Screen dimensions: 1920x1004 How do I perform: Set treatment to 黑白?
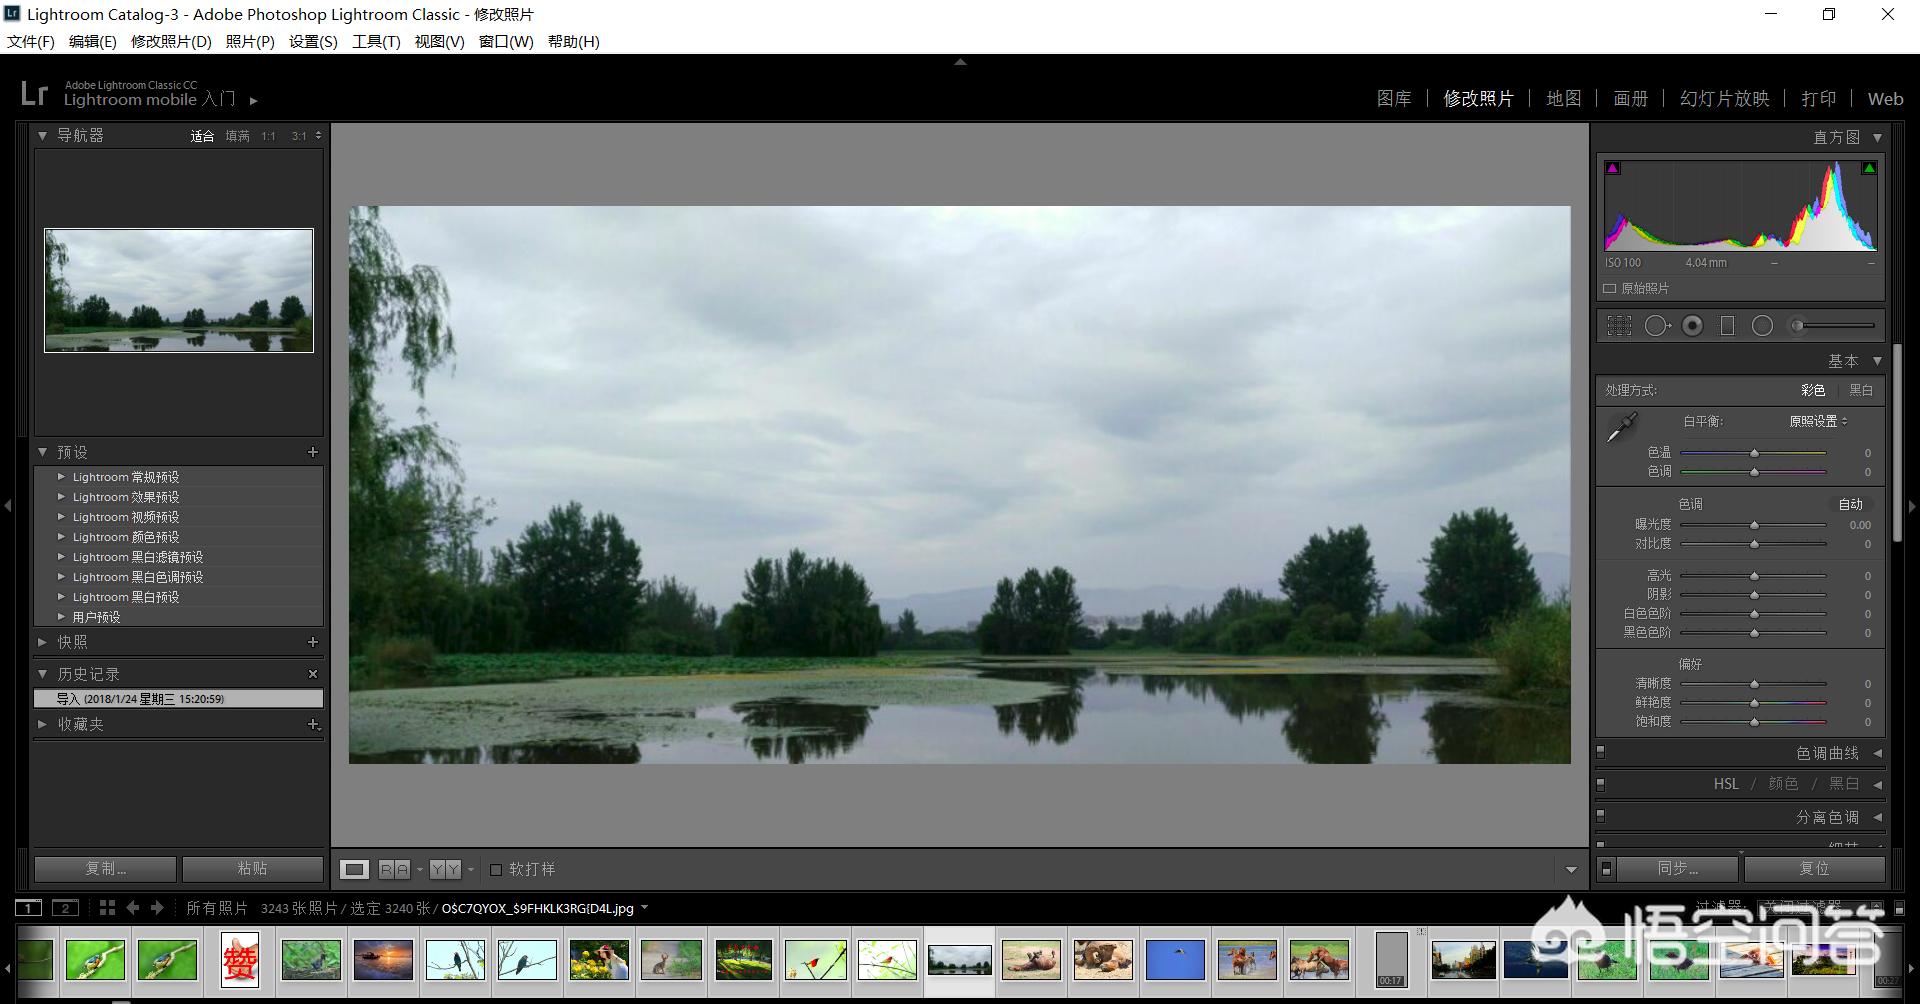point(1861,390)
